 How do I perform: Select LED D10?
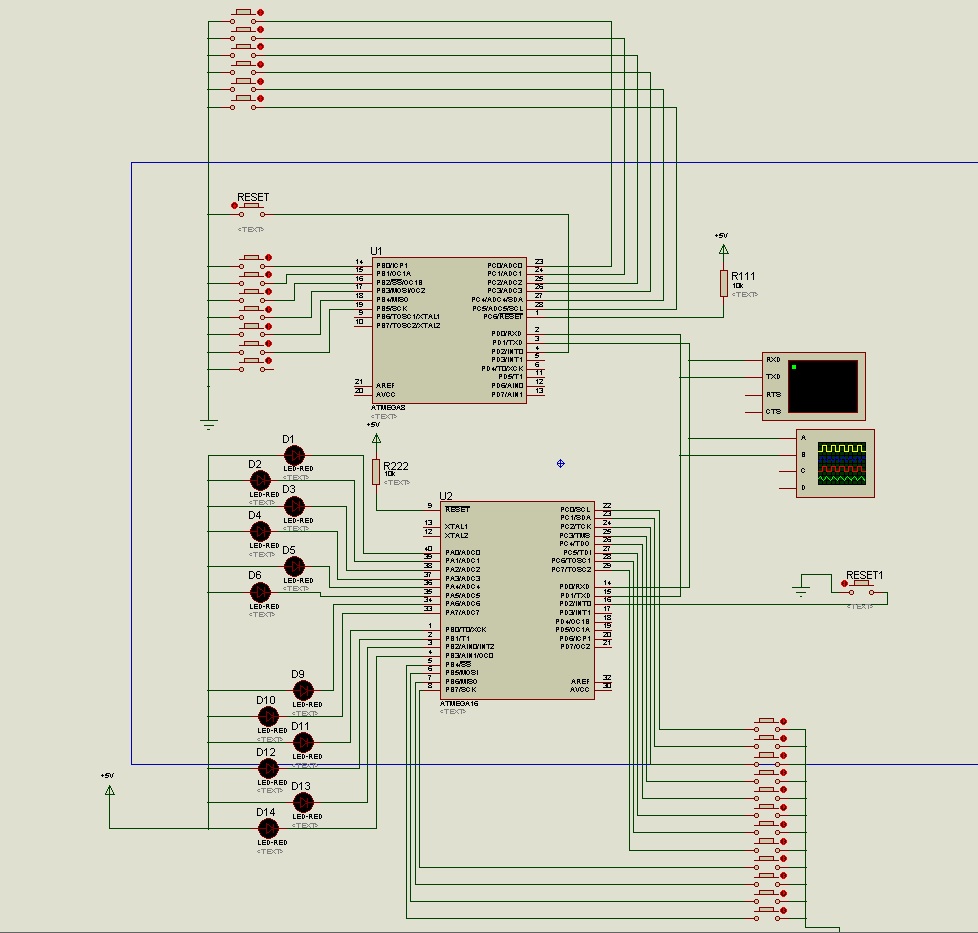pyautogui.click(x=268, y=717)
